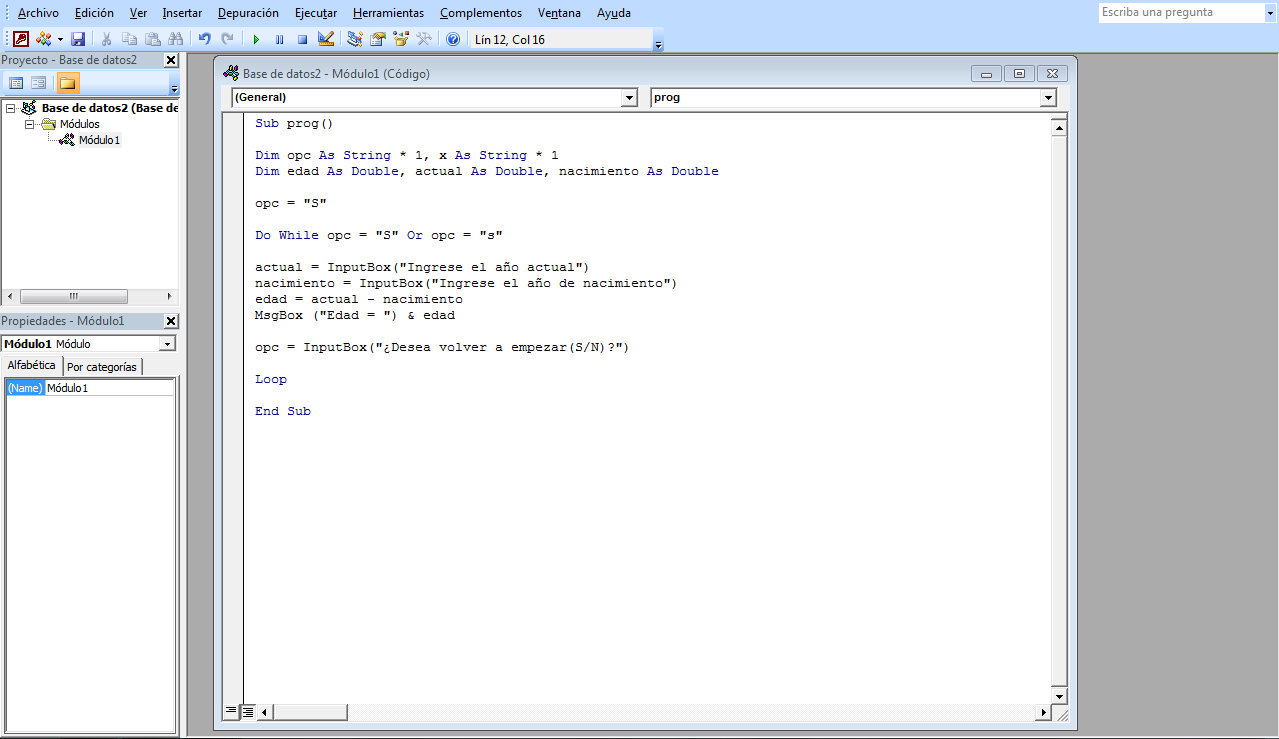Open the (General) object dropdown

click(x=629, y=97)
